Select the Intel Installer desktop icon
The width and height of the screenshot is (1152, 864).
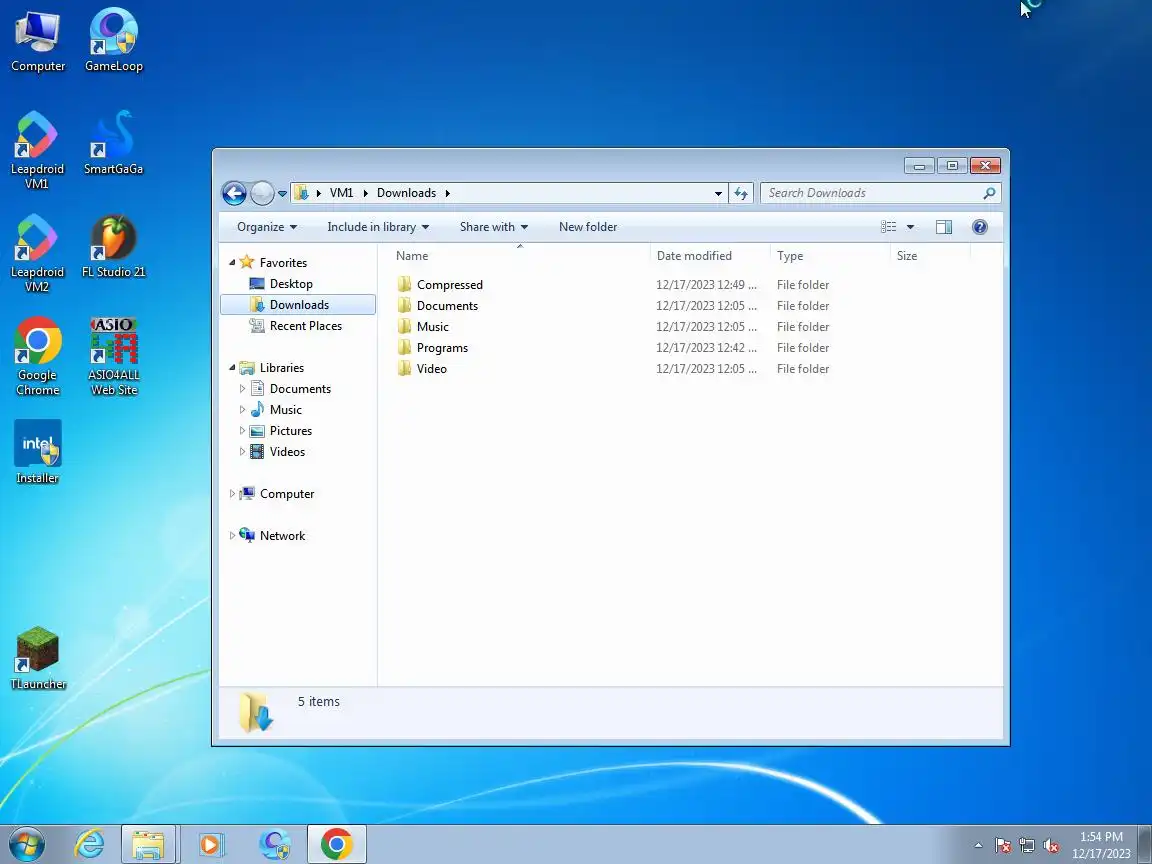[x=37, y=452]
